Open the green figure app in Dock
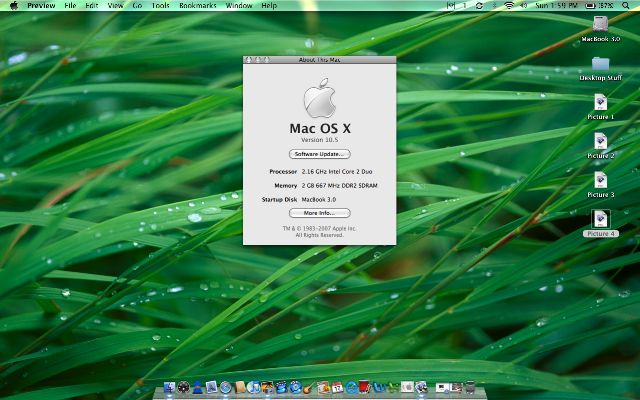The image size is (640, 400). point(393,387)
